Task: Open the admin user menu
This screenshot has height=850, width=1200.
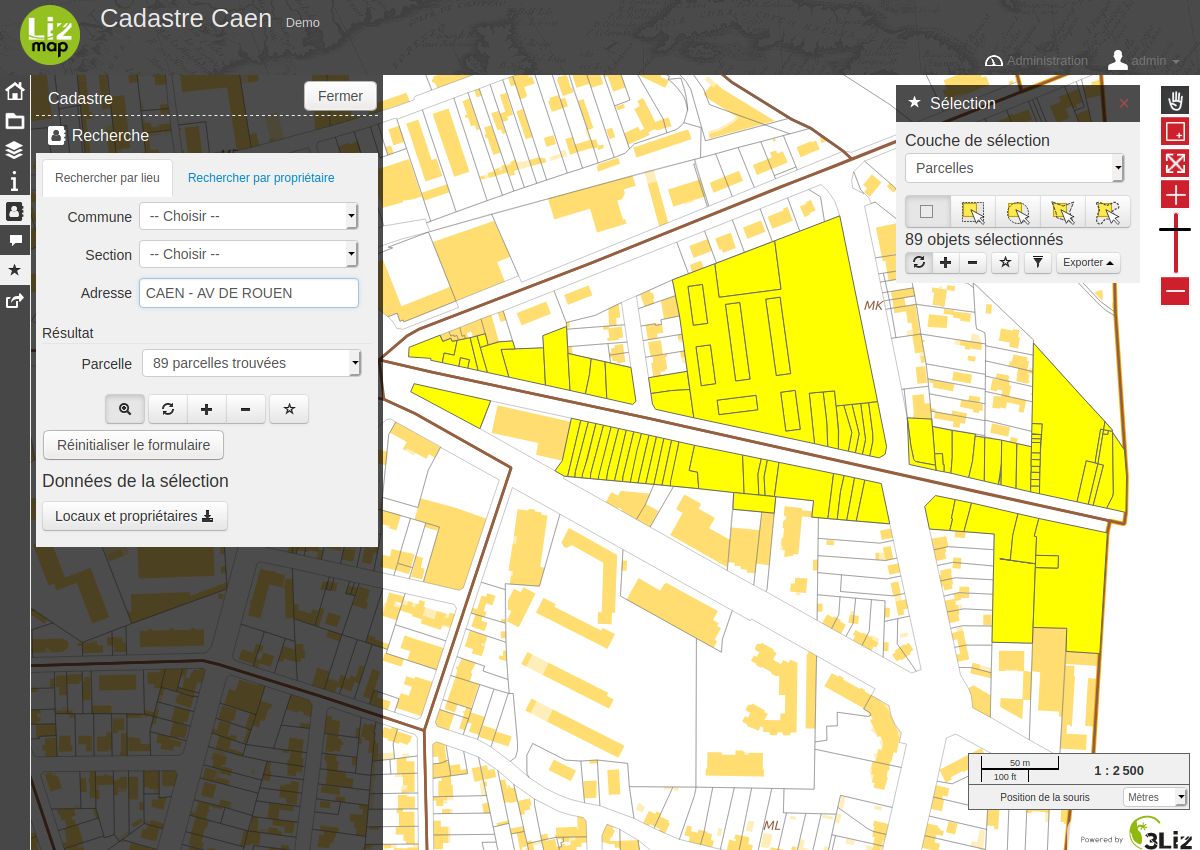Action: point(1143,61)
